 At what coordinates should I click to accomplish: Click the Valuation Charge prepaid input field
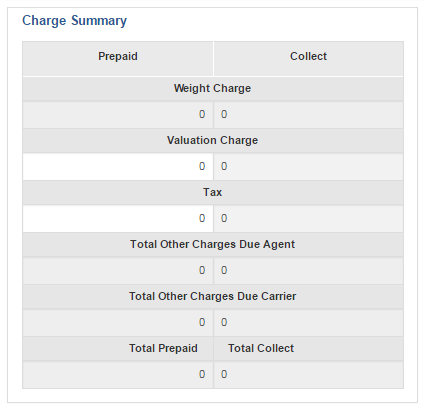point(118,166)
